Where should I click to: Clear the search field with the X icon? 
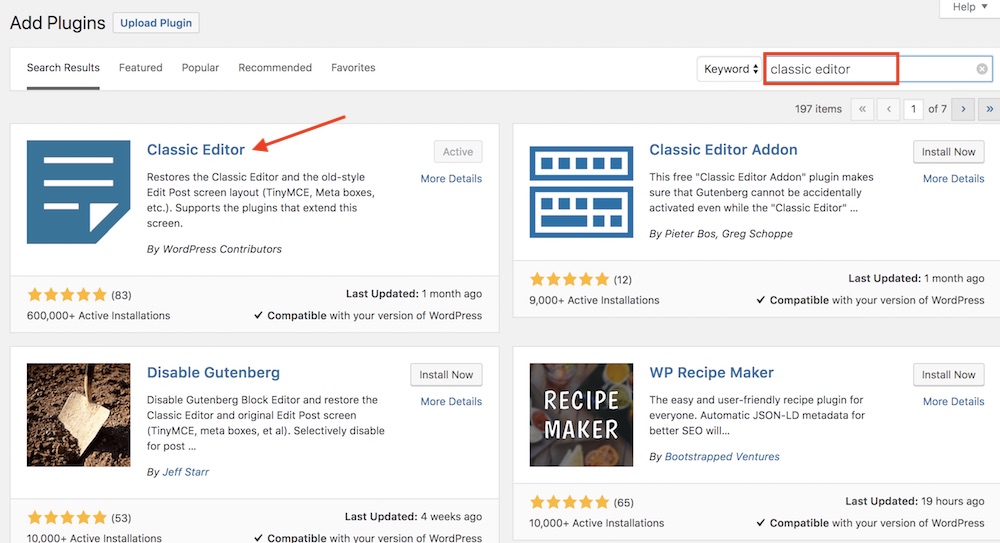click(982, 69)
